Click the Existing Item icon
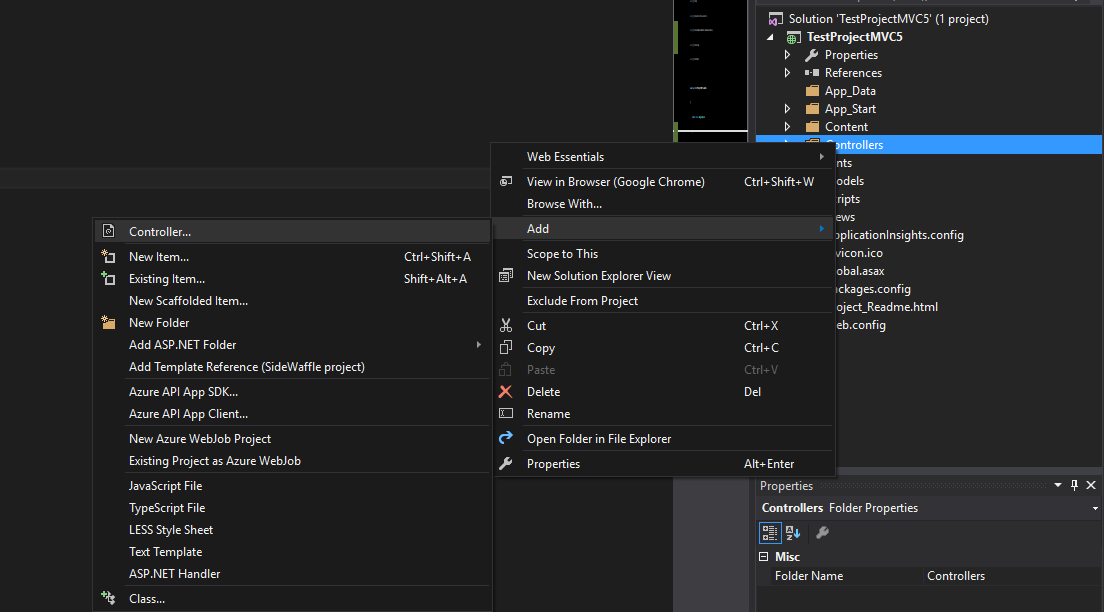The width and height of the screenshot is (1104, 612). (x=108, y=278)
